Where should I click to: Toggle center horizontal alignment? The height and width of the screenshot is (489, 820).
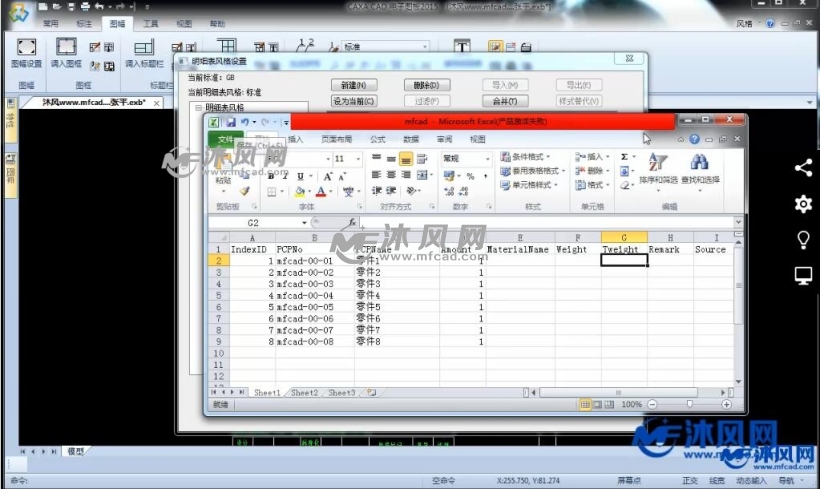(x=391, y=175)
